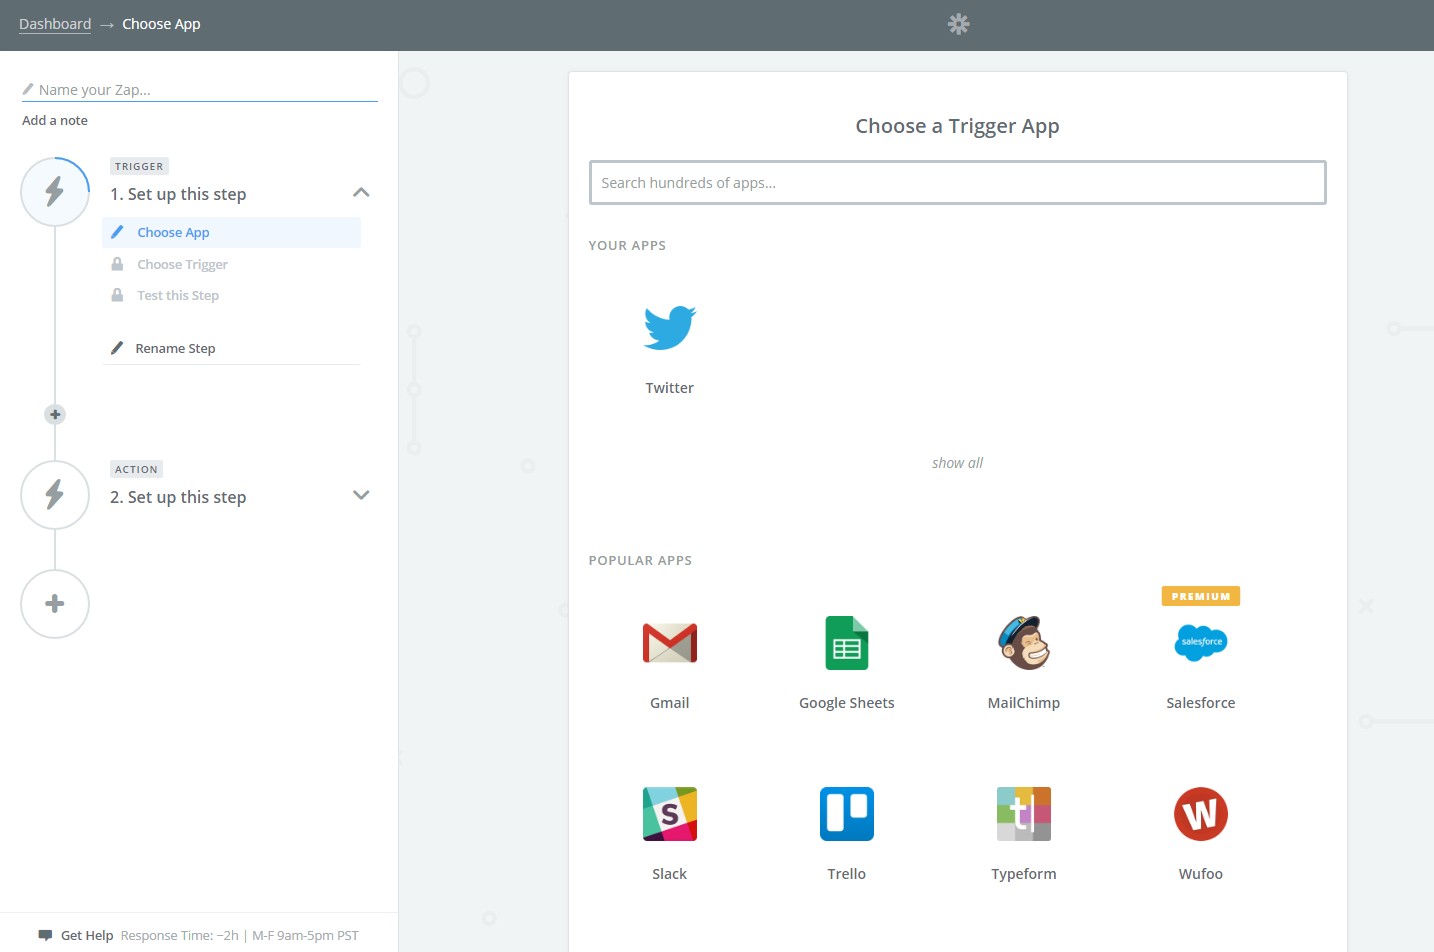Viewport: 1434px width, 952px height.
Task: Choose the Wufoo app icon
Action: 1200,814
